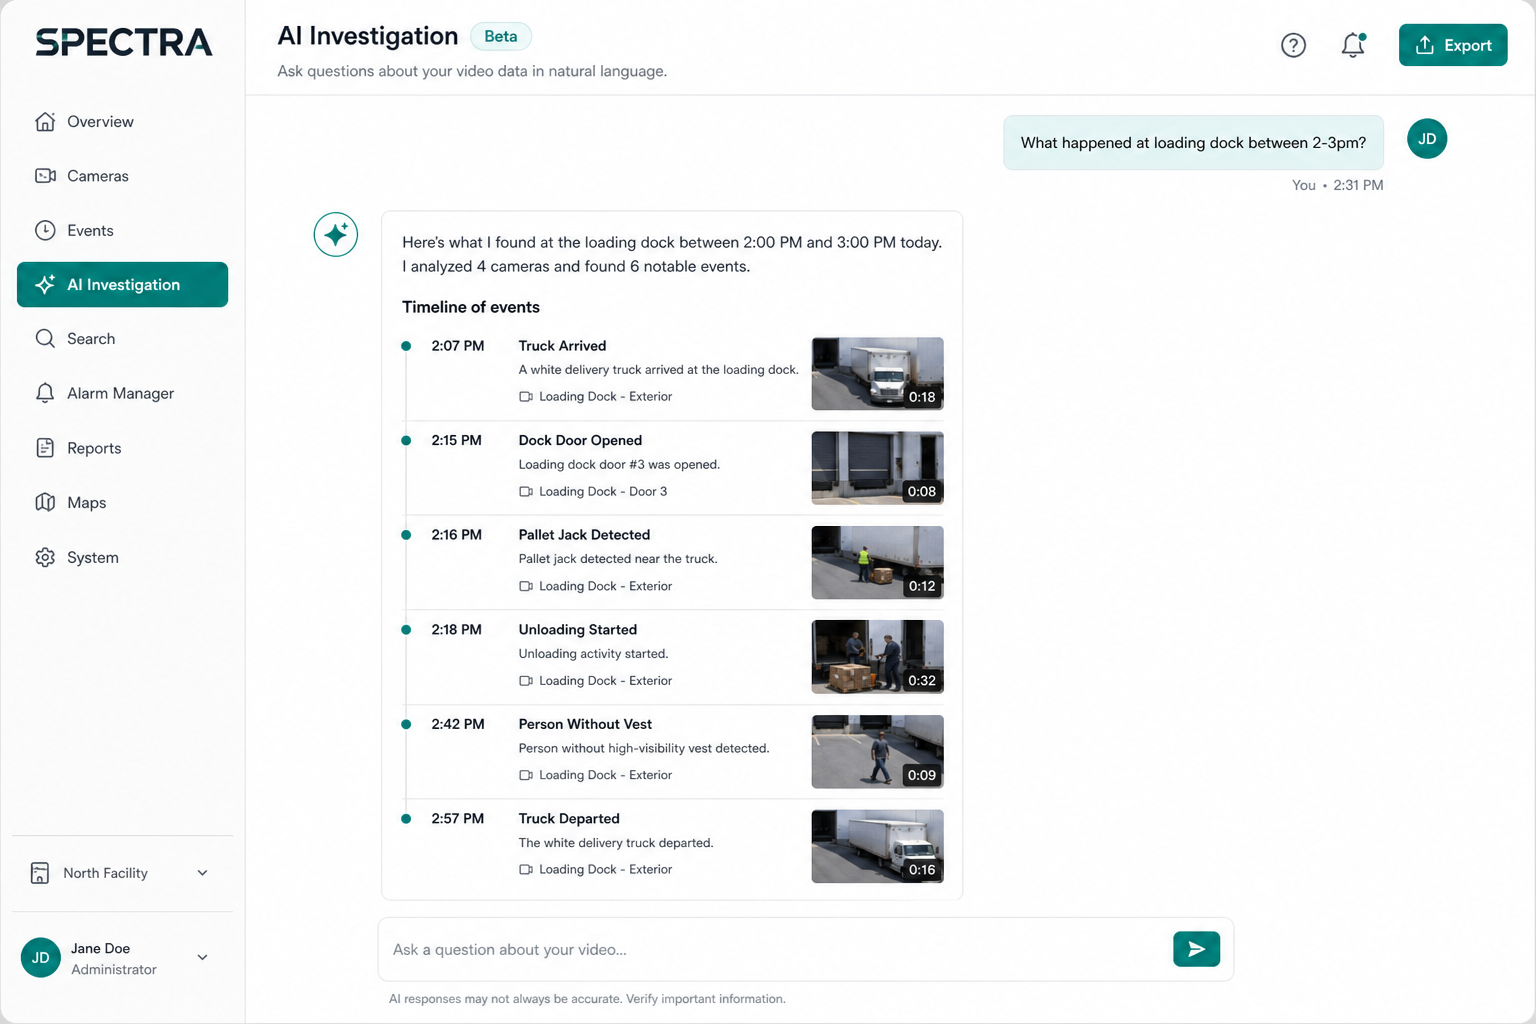Screen dimensions: 1536x1024
Task: Click the user question message bubble
Action: (1193, 143)
